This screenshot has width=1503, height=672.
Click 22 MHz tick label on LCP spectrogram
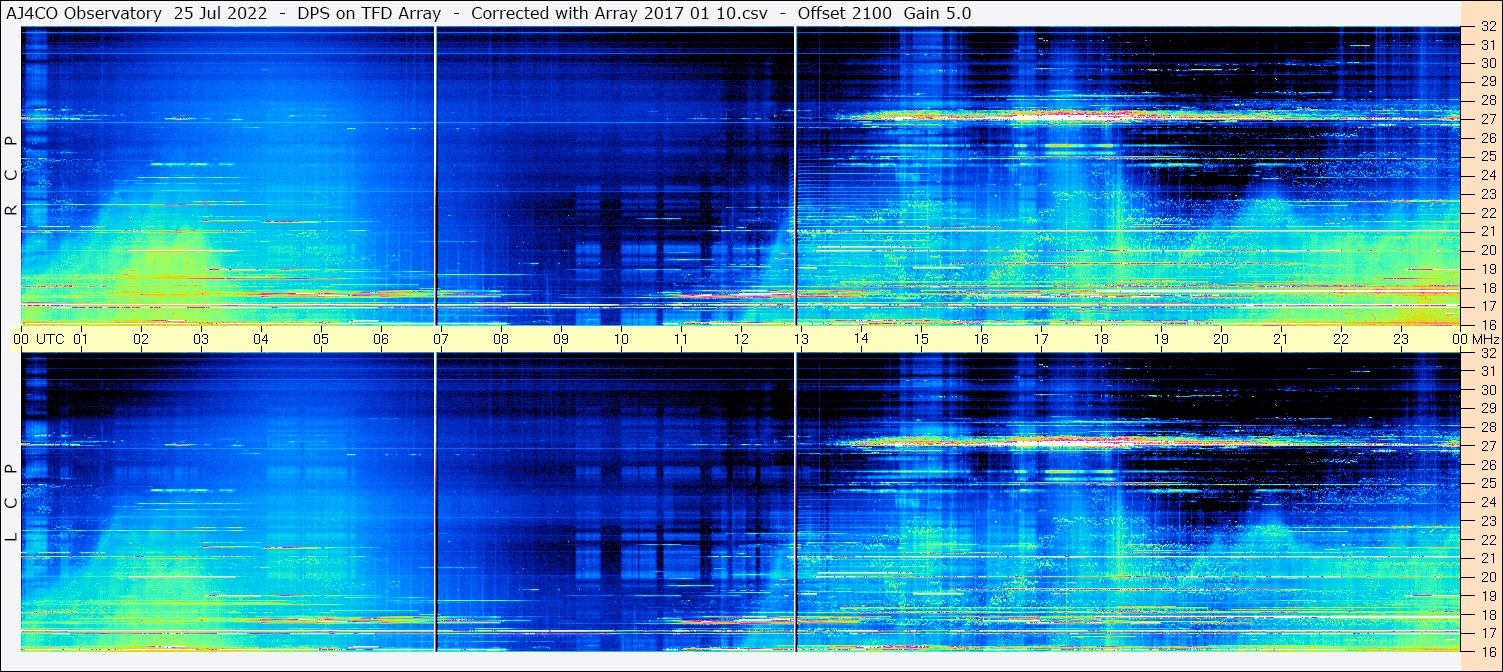click(1487, 540)
